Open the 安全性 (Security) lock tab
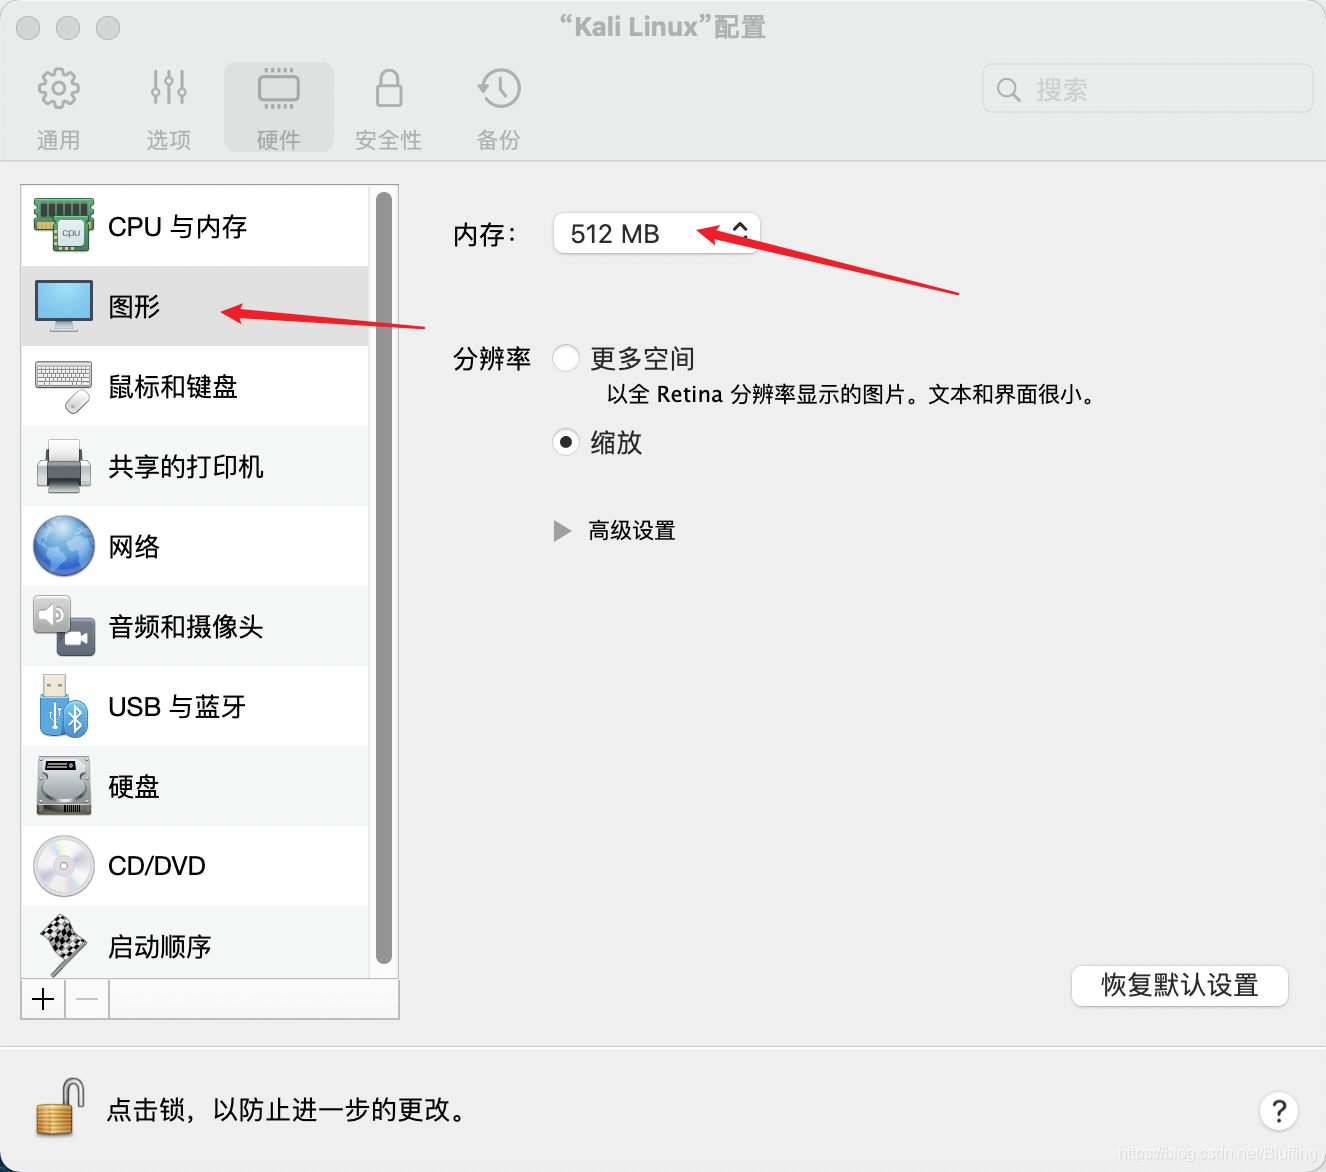Screen dimensions: 1326x1172 [388, 108]
